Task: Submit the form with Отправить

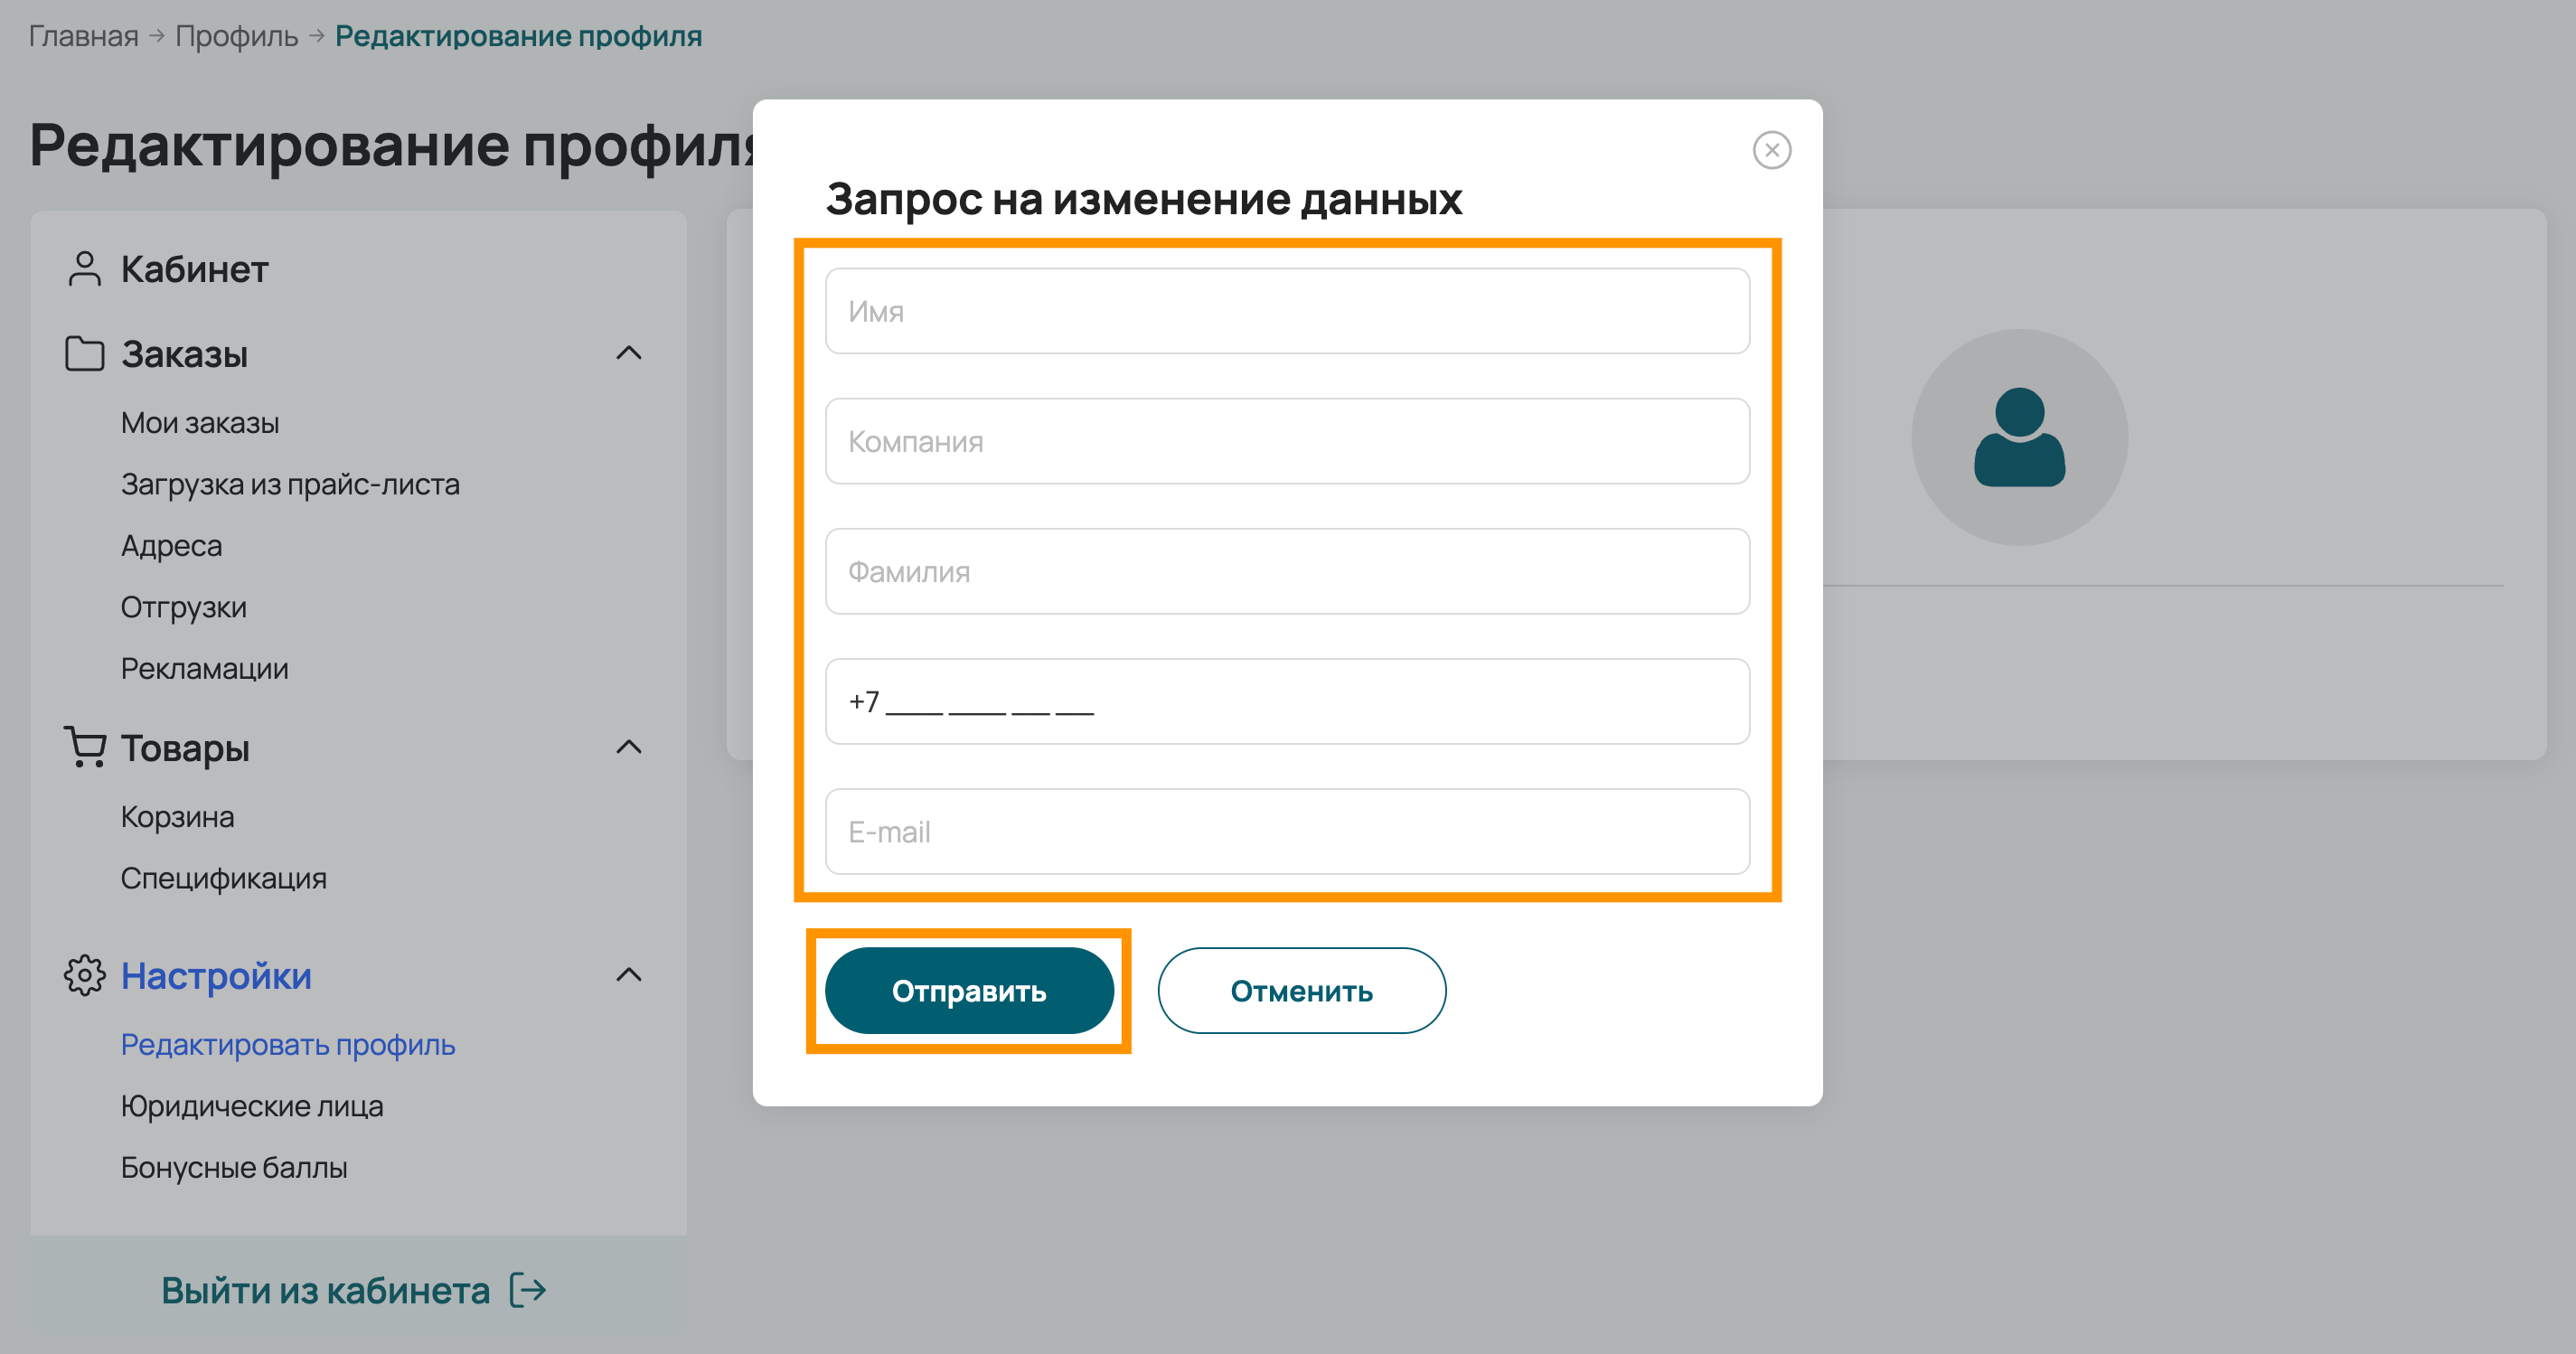Action: [x=969, y=991]
